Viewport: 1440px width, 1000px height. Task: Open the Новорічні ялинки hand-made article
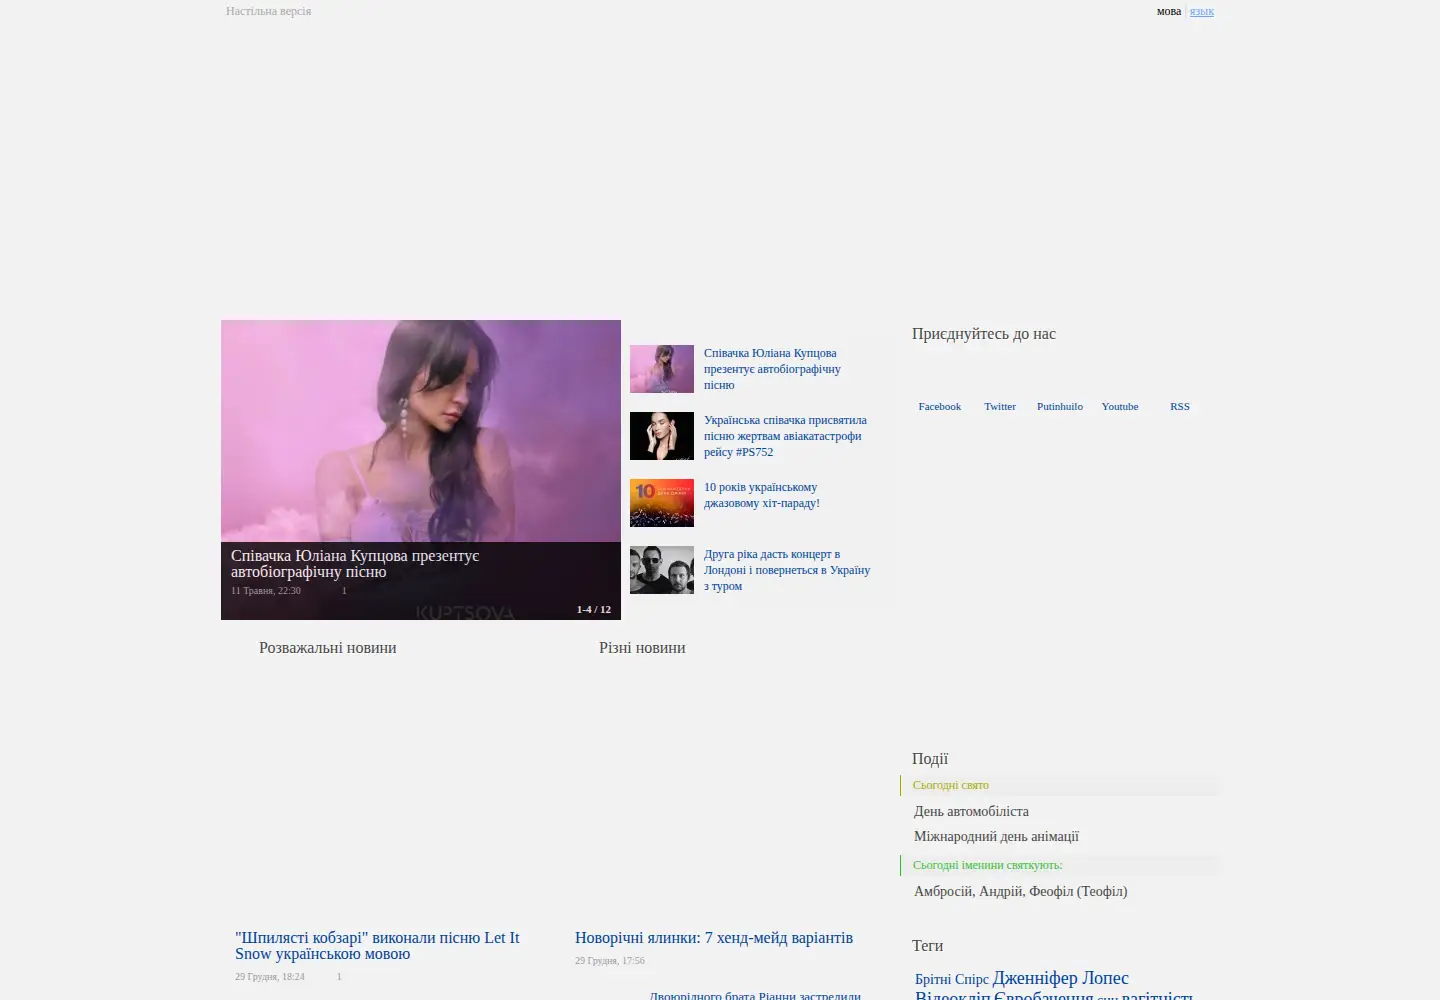tap(714, 938)
